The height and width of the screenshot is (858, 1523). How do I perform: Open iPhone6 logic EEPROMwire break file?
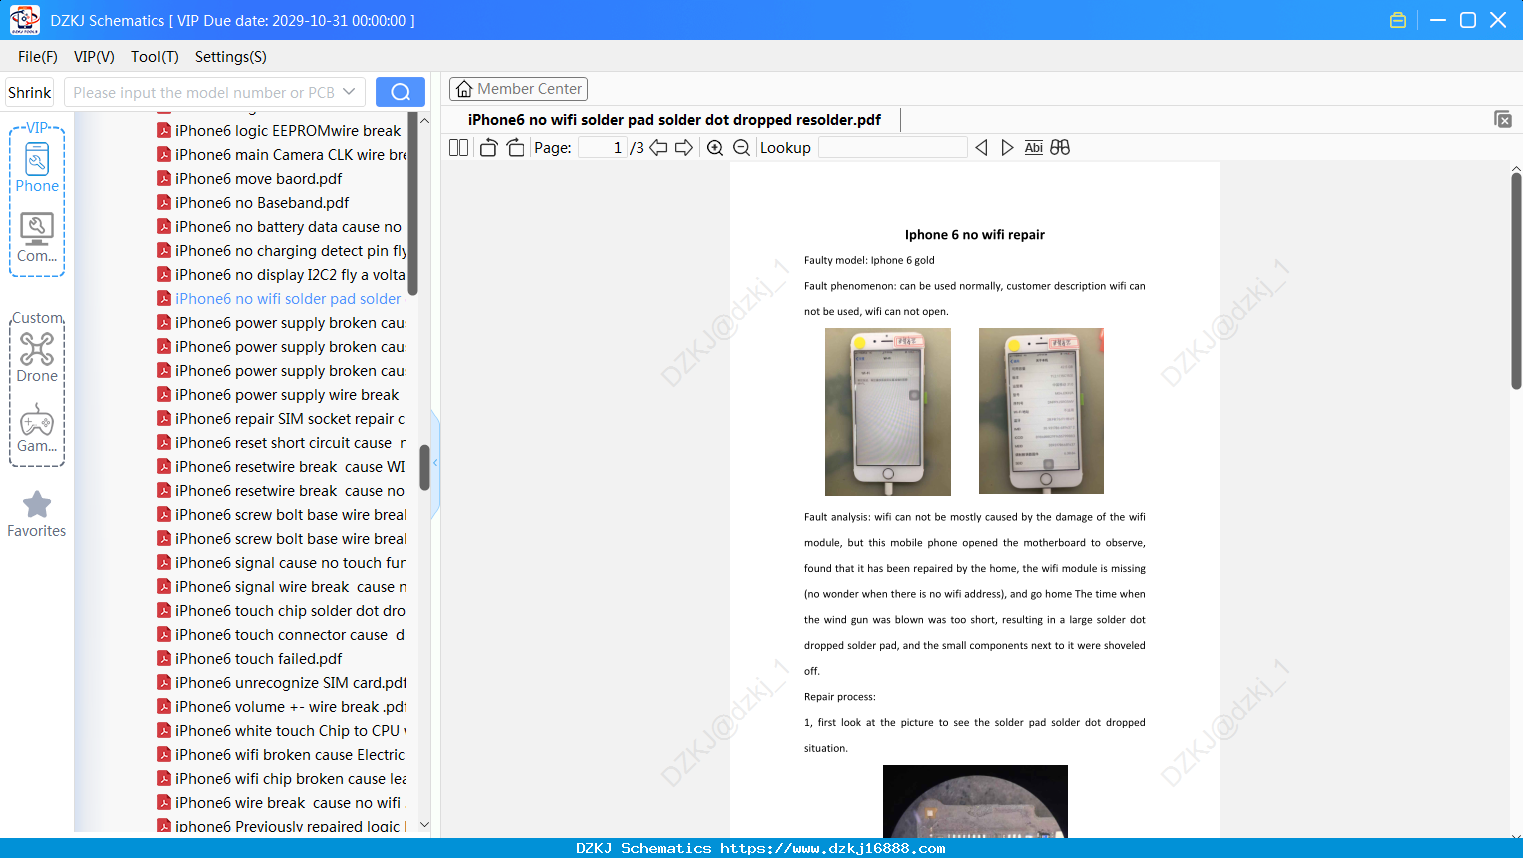click(x=280, y=131)
